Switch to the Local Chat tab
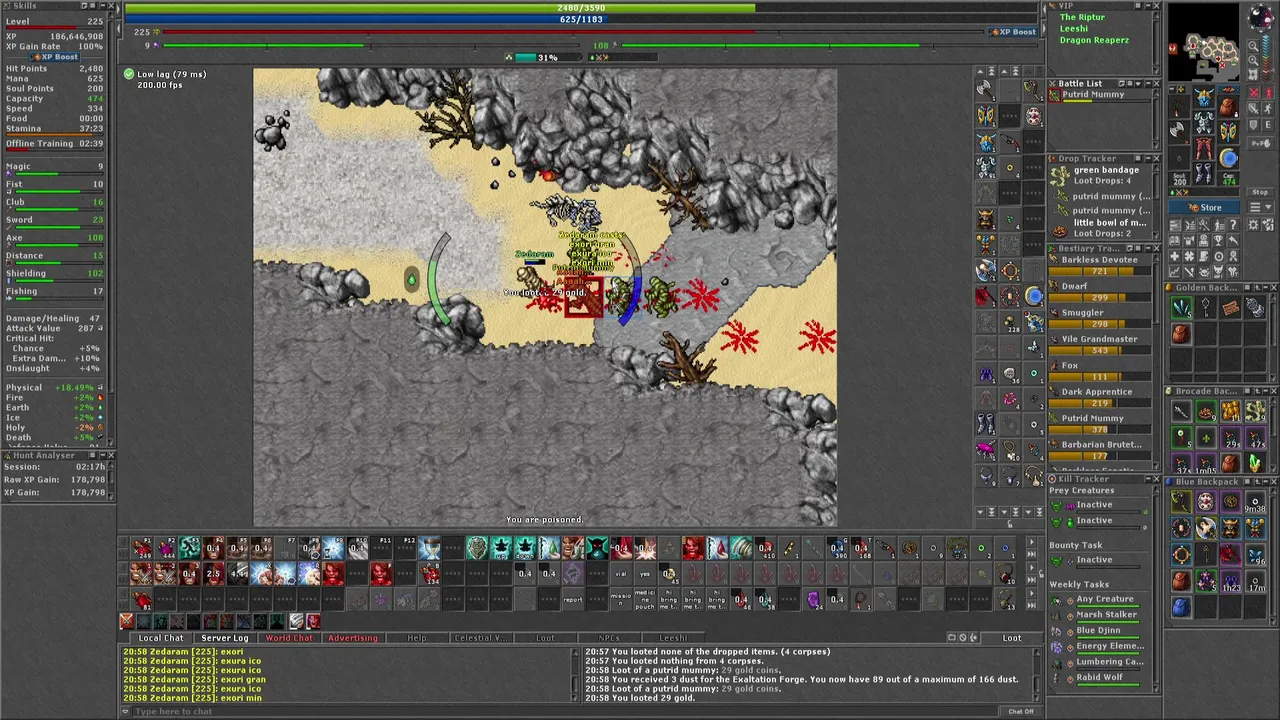 (161, 638)
